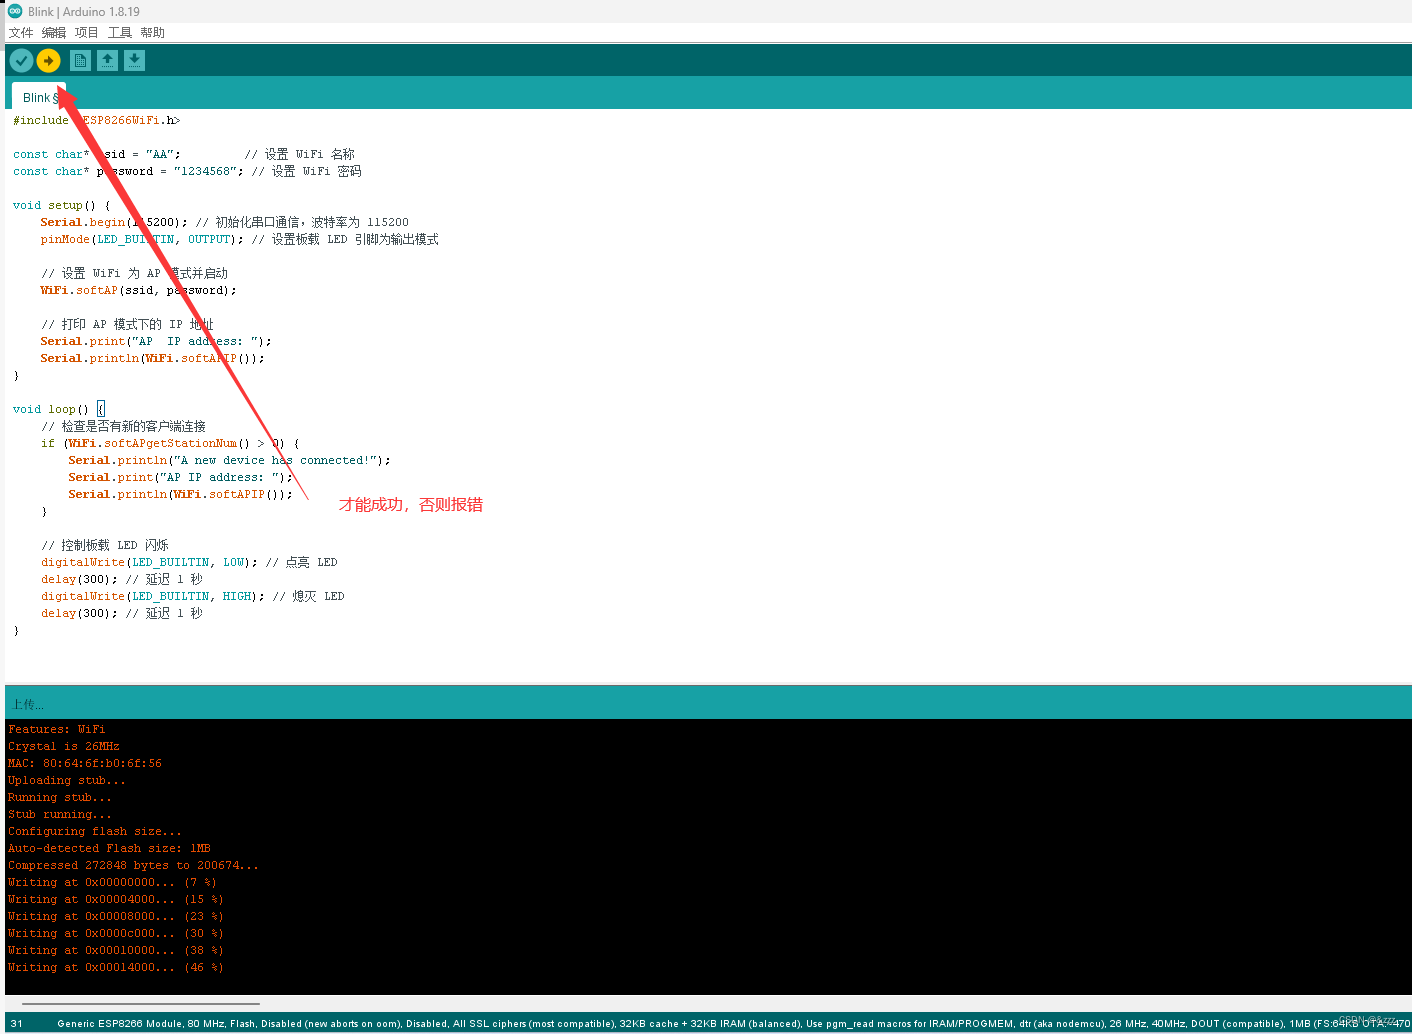Verify the sketch with the checkmark icon

[21, 60]
